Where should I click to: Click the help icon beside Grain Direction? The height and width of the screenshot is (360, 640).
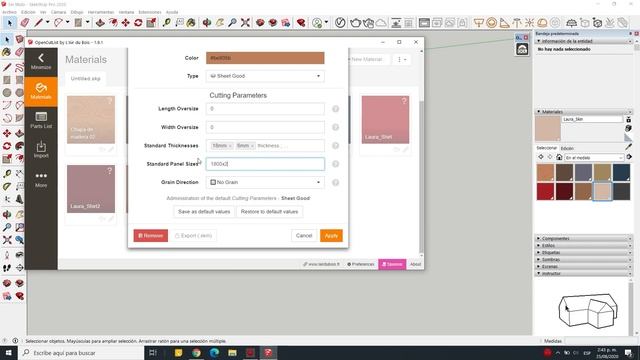tap(336, 182)
